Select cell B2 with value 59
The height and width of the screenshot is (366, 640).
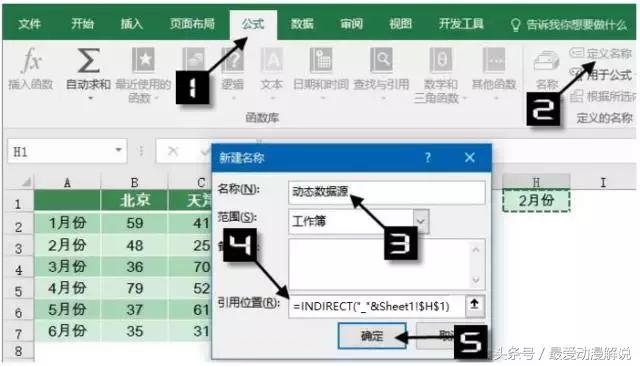click(x=134, y=222)
